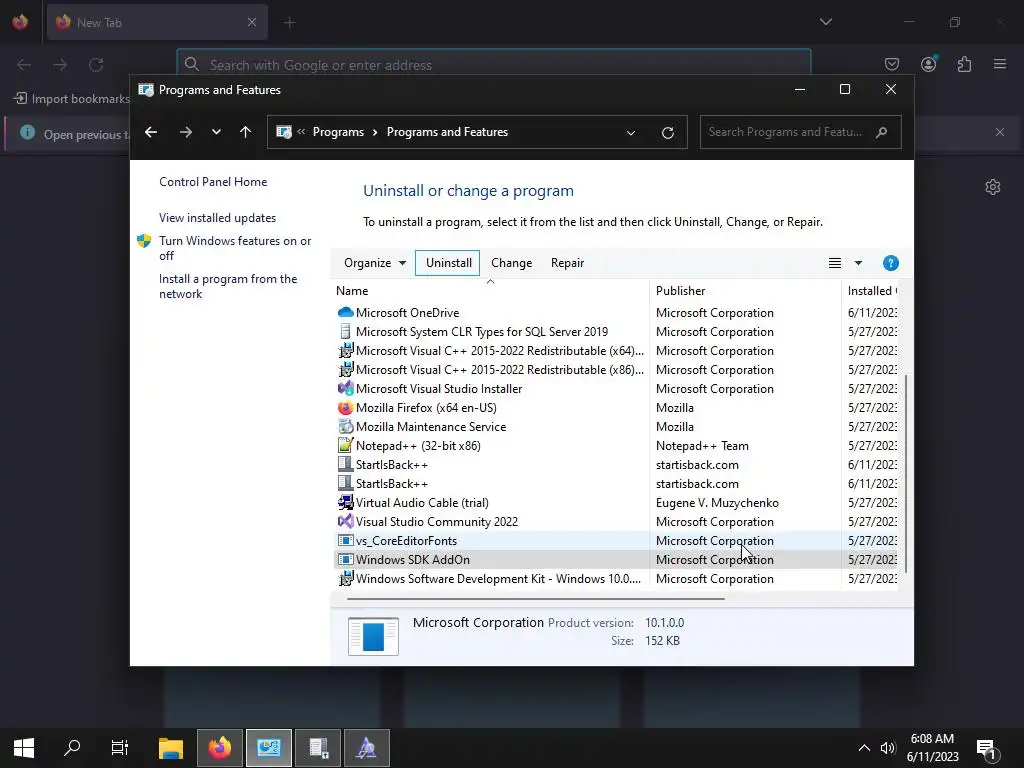The width and height of the screenshot is (1024, 768).
Task: Show hidden system tray icons
Action: (x=863, y=748)
